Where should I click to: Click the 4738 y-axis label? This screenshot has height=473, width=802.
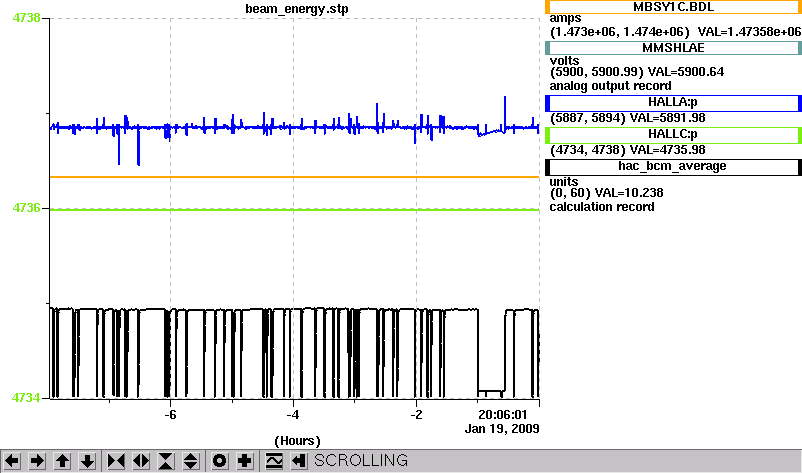26,18
